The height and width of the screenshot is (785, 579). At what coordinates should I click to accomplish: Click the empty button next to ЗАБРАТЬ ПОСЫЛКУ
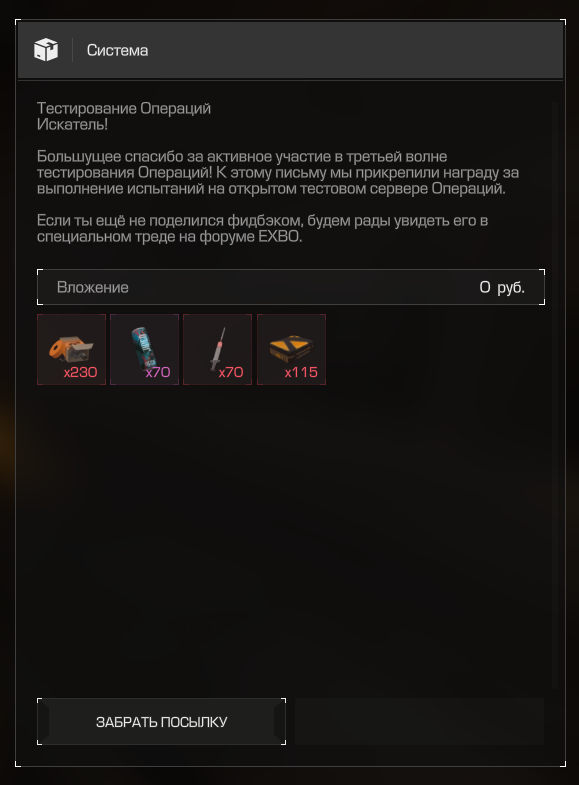click(419, 721)
